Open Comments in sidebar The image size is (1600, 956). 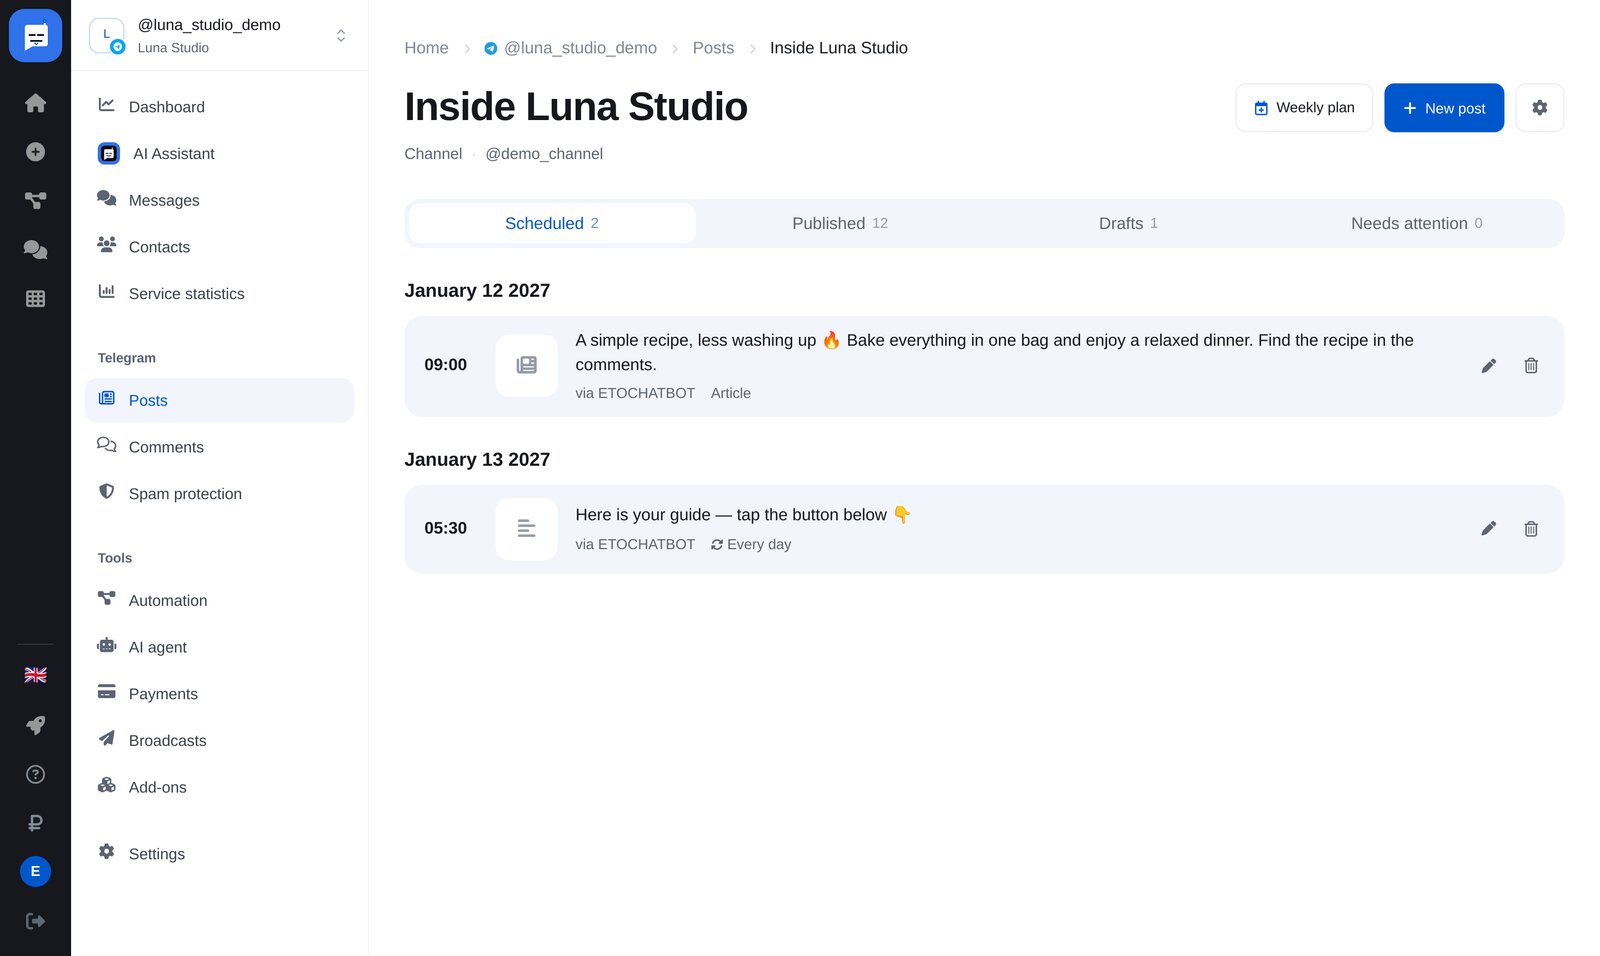click(x=220, y=447)
